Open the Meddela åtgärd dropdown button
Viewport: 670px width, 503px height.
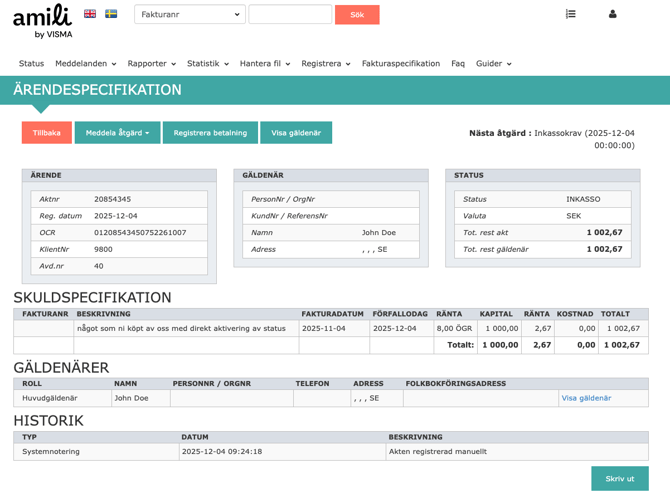[117, 133]
